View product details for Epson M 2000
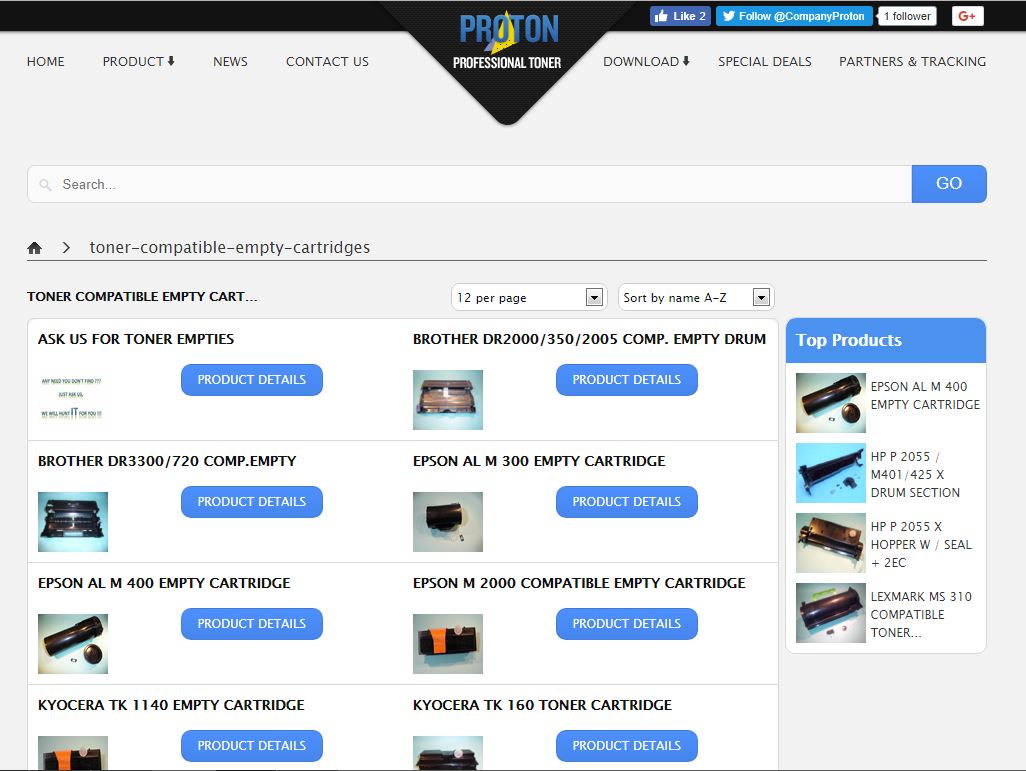 click(627, 623)
